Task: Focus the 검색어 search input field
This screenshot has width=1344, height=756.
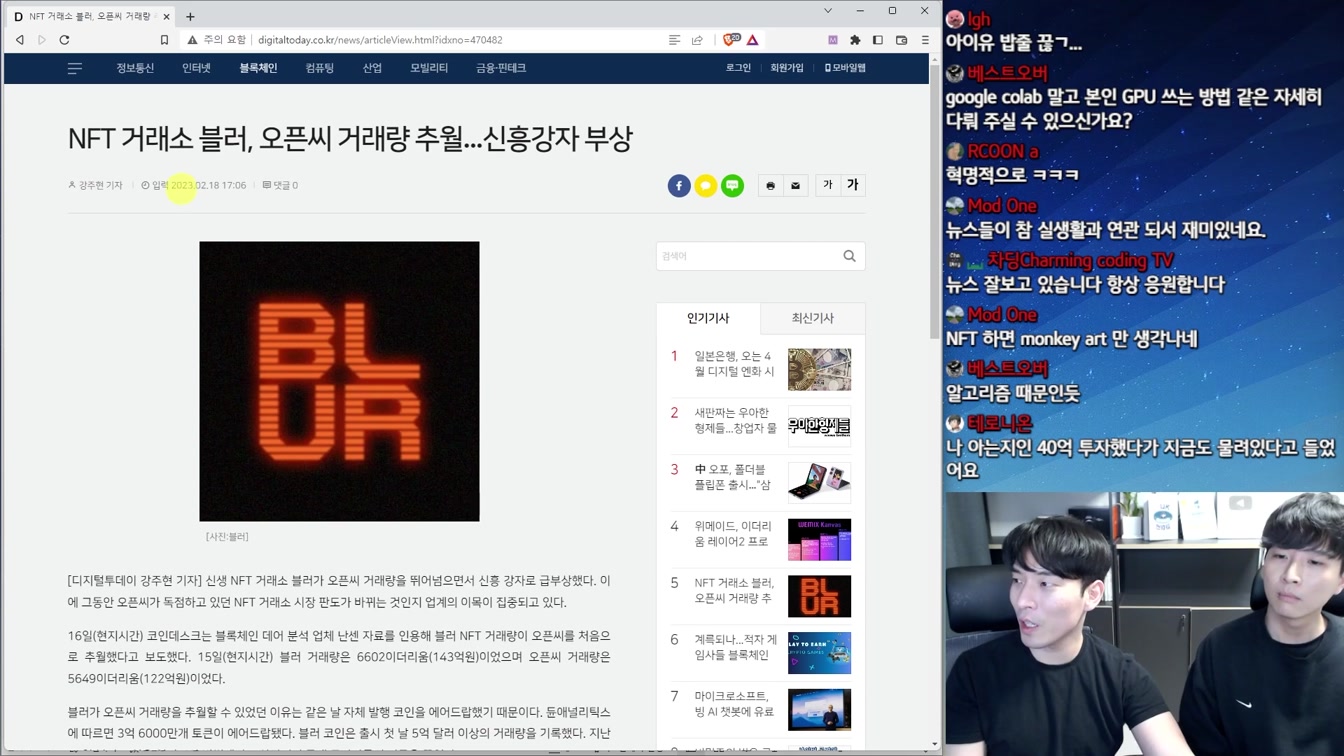Action: 748,256
